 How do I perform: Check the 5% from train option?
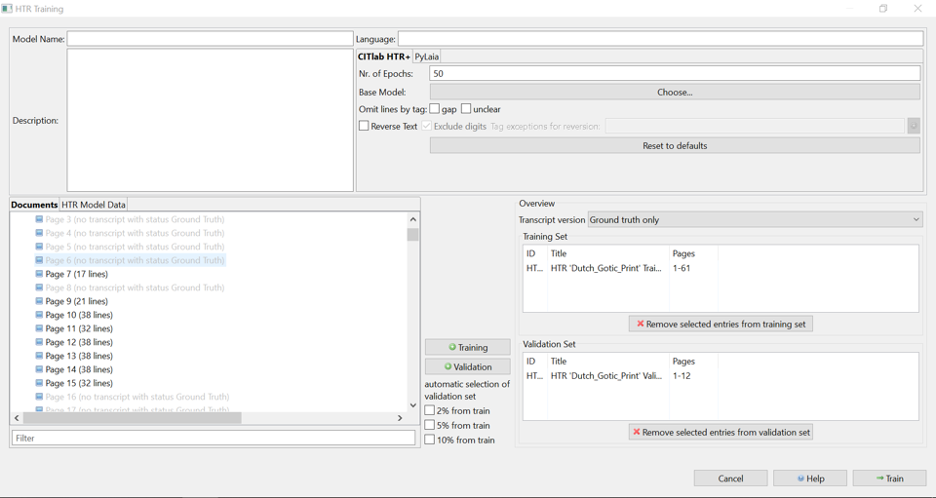point(430,425)
